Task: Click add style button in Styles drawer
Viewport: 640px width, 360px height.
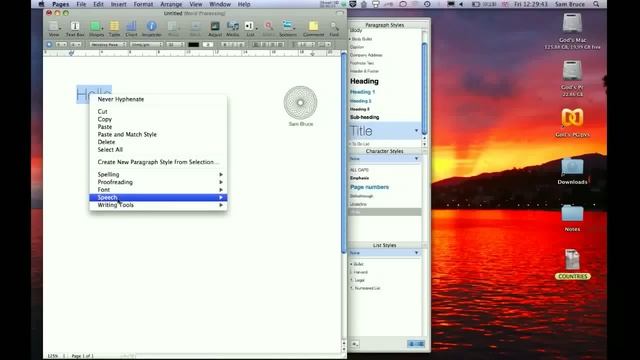Action: [355, 344]
